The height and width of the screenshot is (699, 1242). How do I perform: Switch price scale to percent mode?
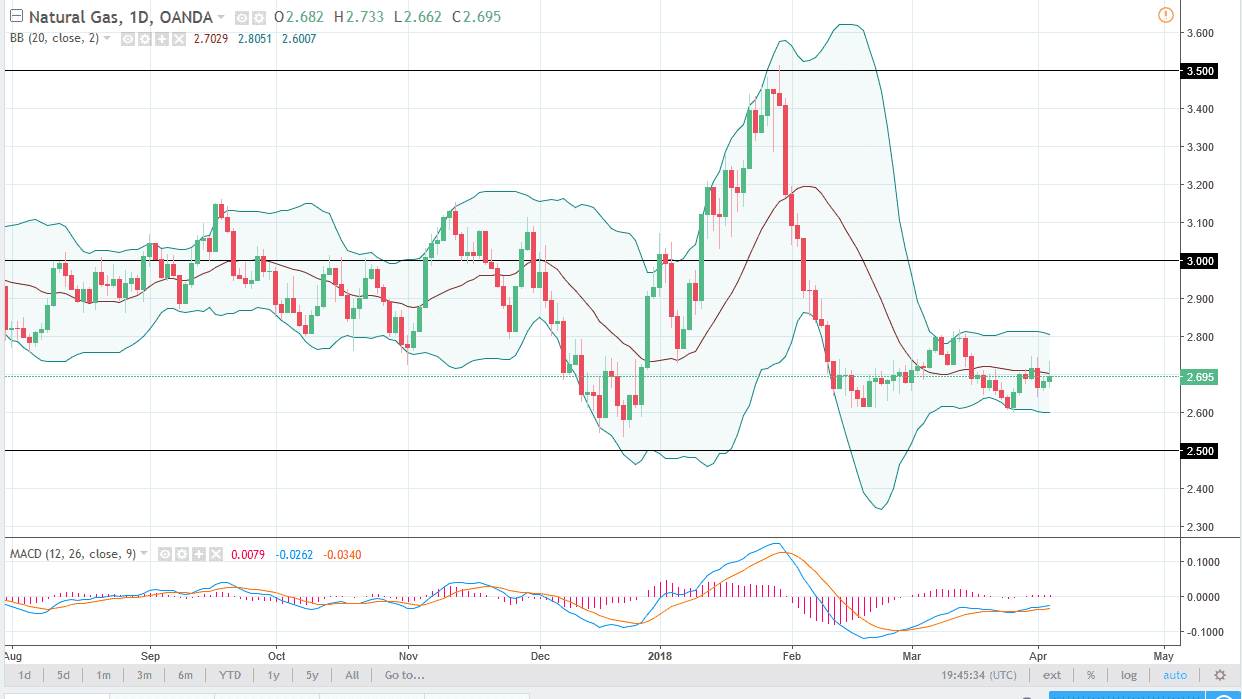(1090, 675)
